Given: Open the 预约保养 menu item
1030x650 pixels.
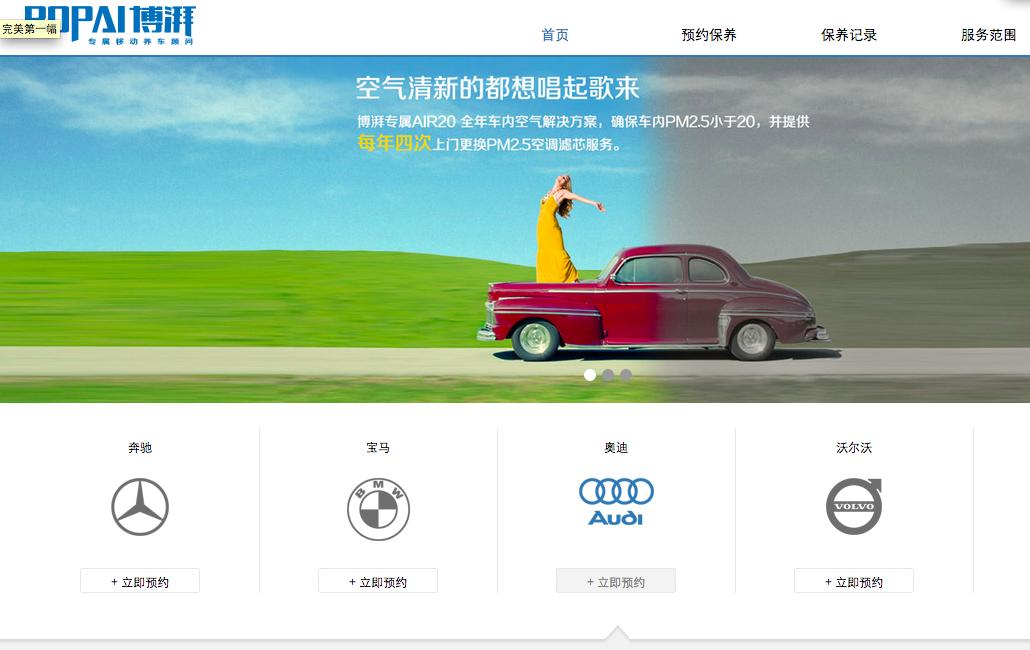Looking at the screenshot, I should pos(709,35).
